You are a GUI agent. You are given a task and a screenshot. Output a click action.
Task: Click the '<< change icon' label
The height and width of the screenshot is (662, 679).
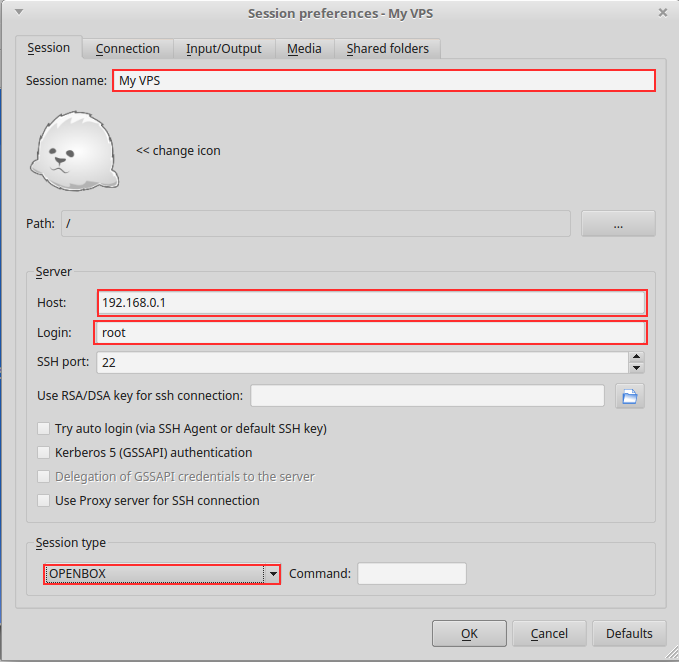coord(178,151)
